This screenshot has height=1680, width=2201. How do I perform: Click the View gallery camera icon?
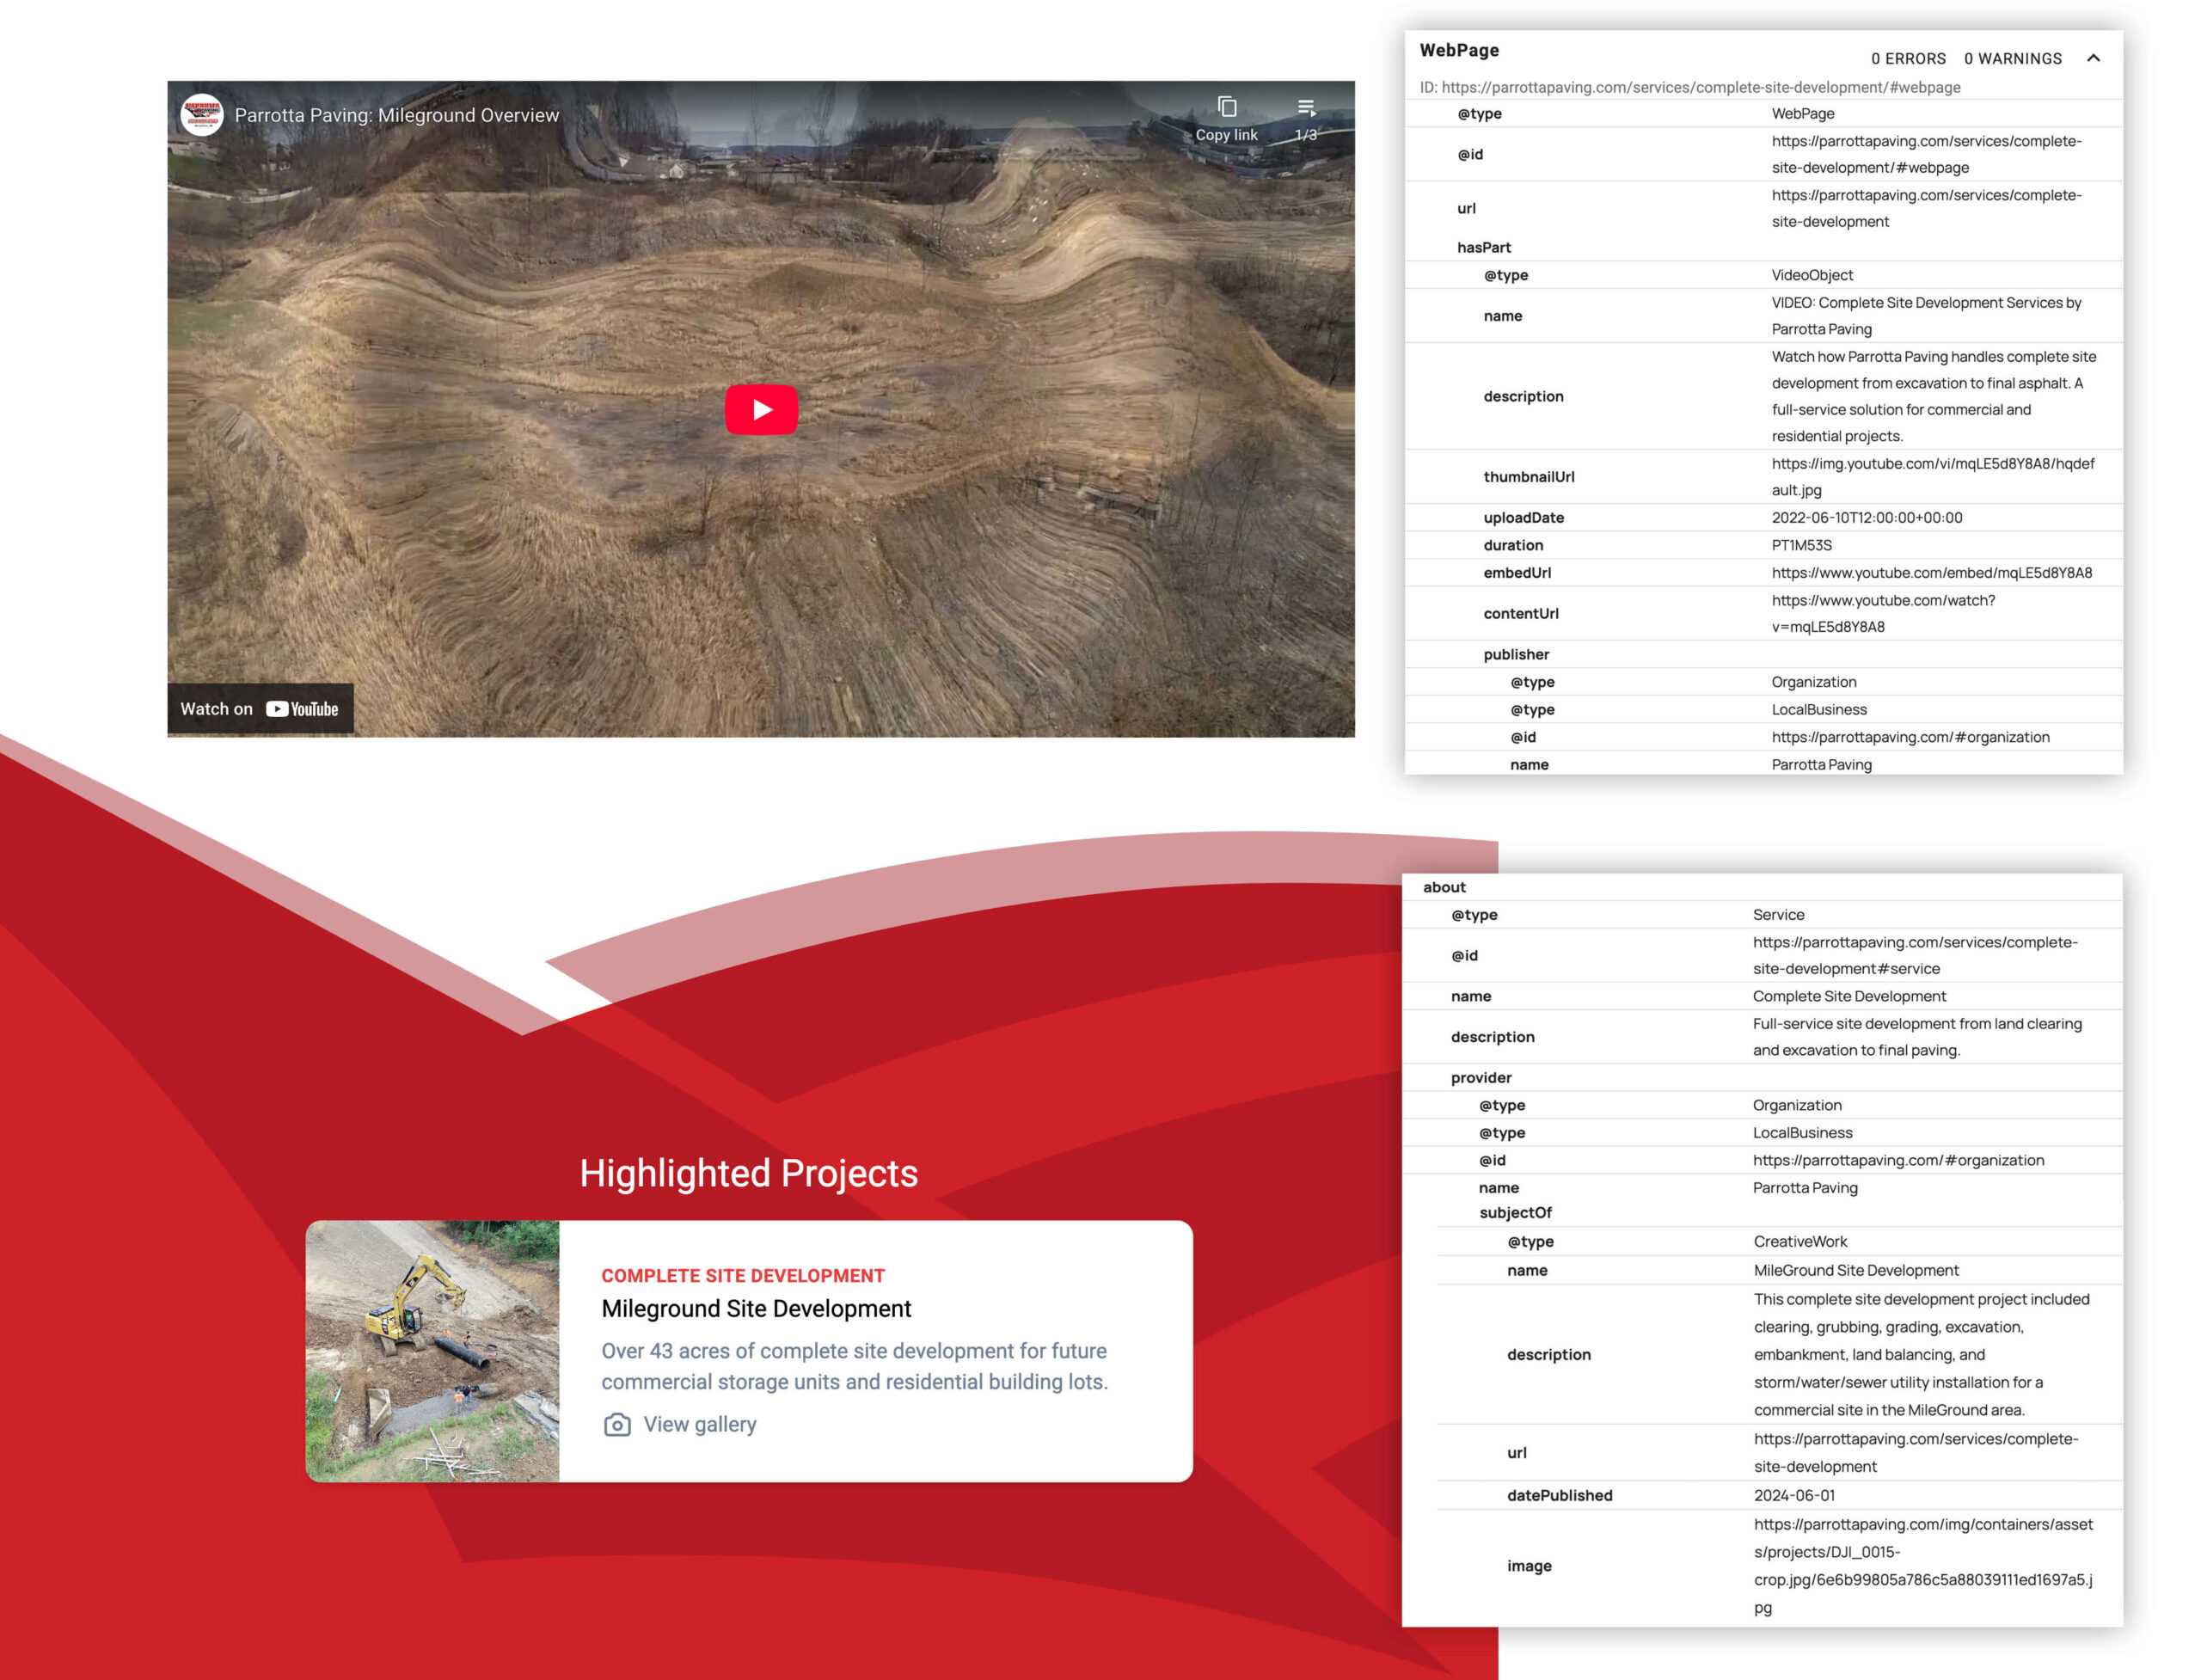tap(617, 1424)
